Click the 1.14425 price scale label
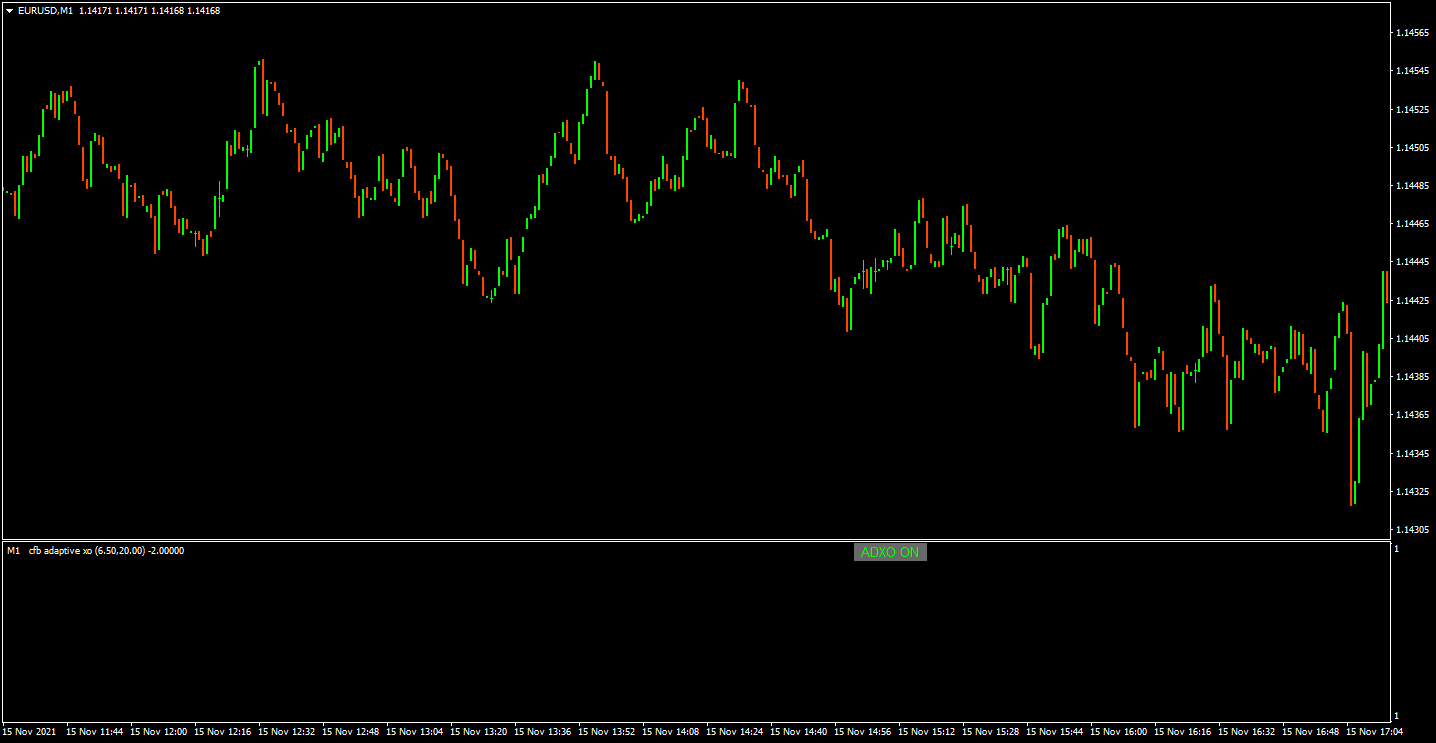Image resolution: width=1436 pixels, height=743 pixels. pos(1412,301)
